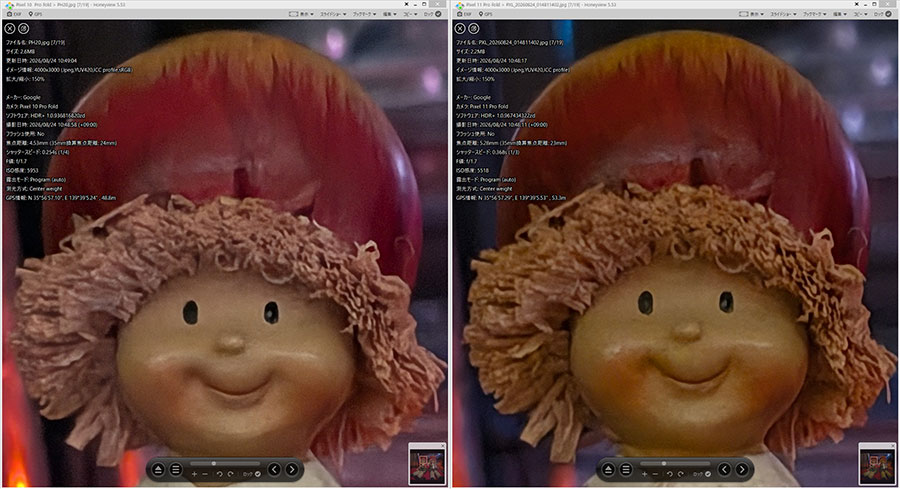900x489 pixels.
Task: Rotate image counterclockwise in left window
Action: pos(219,474)
